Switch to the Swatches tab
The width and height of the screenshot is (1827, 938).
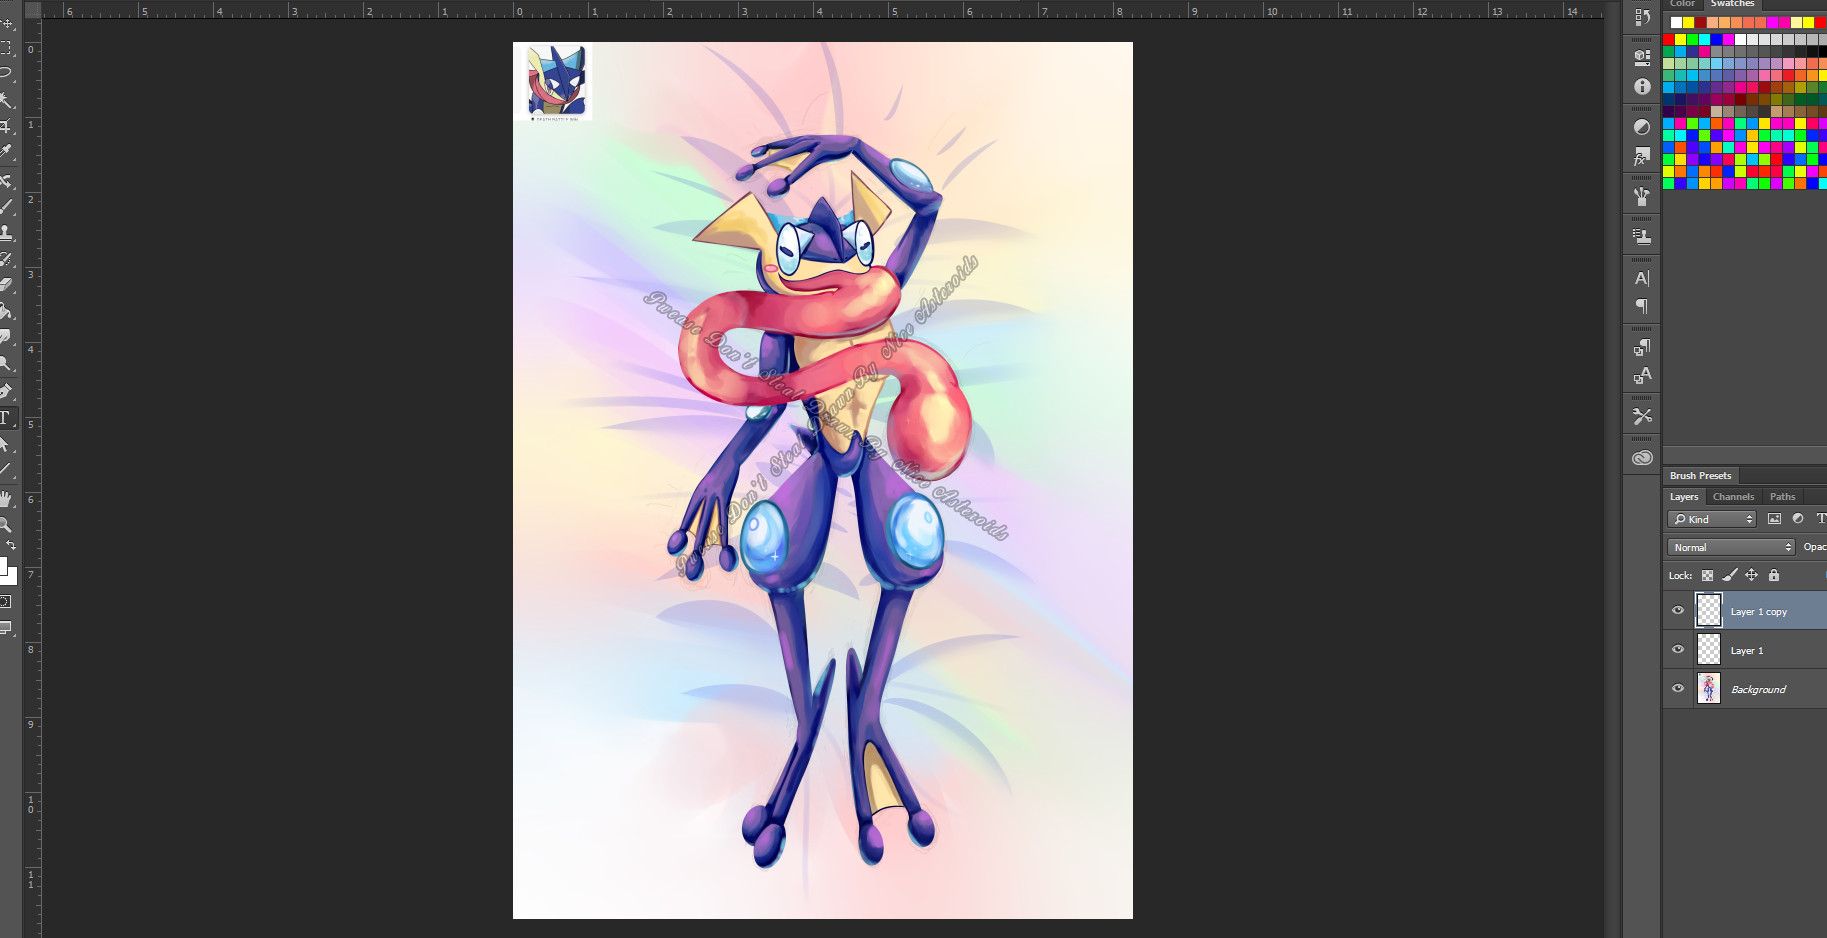[1732, 4]
